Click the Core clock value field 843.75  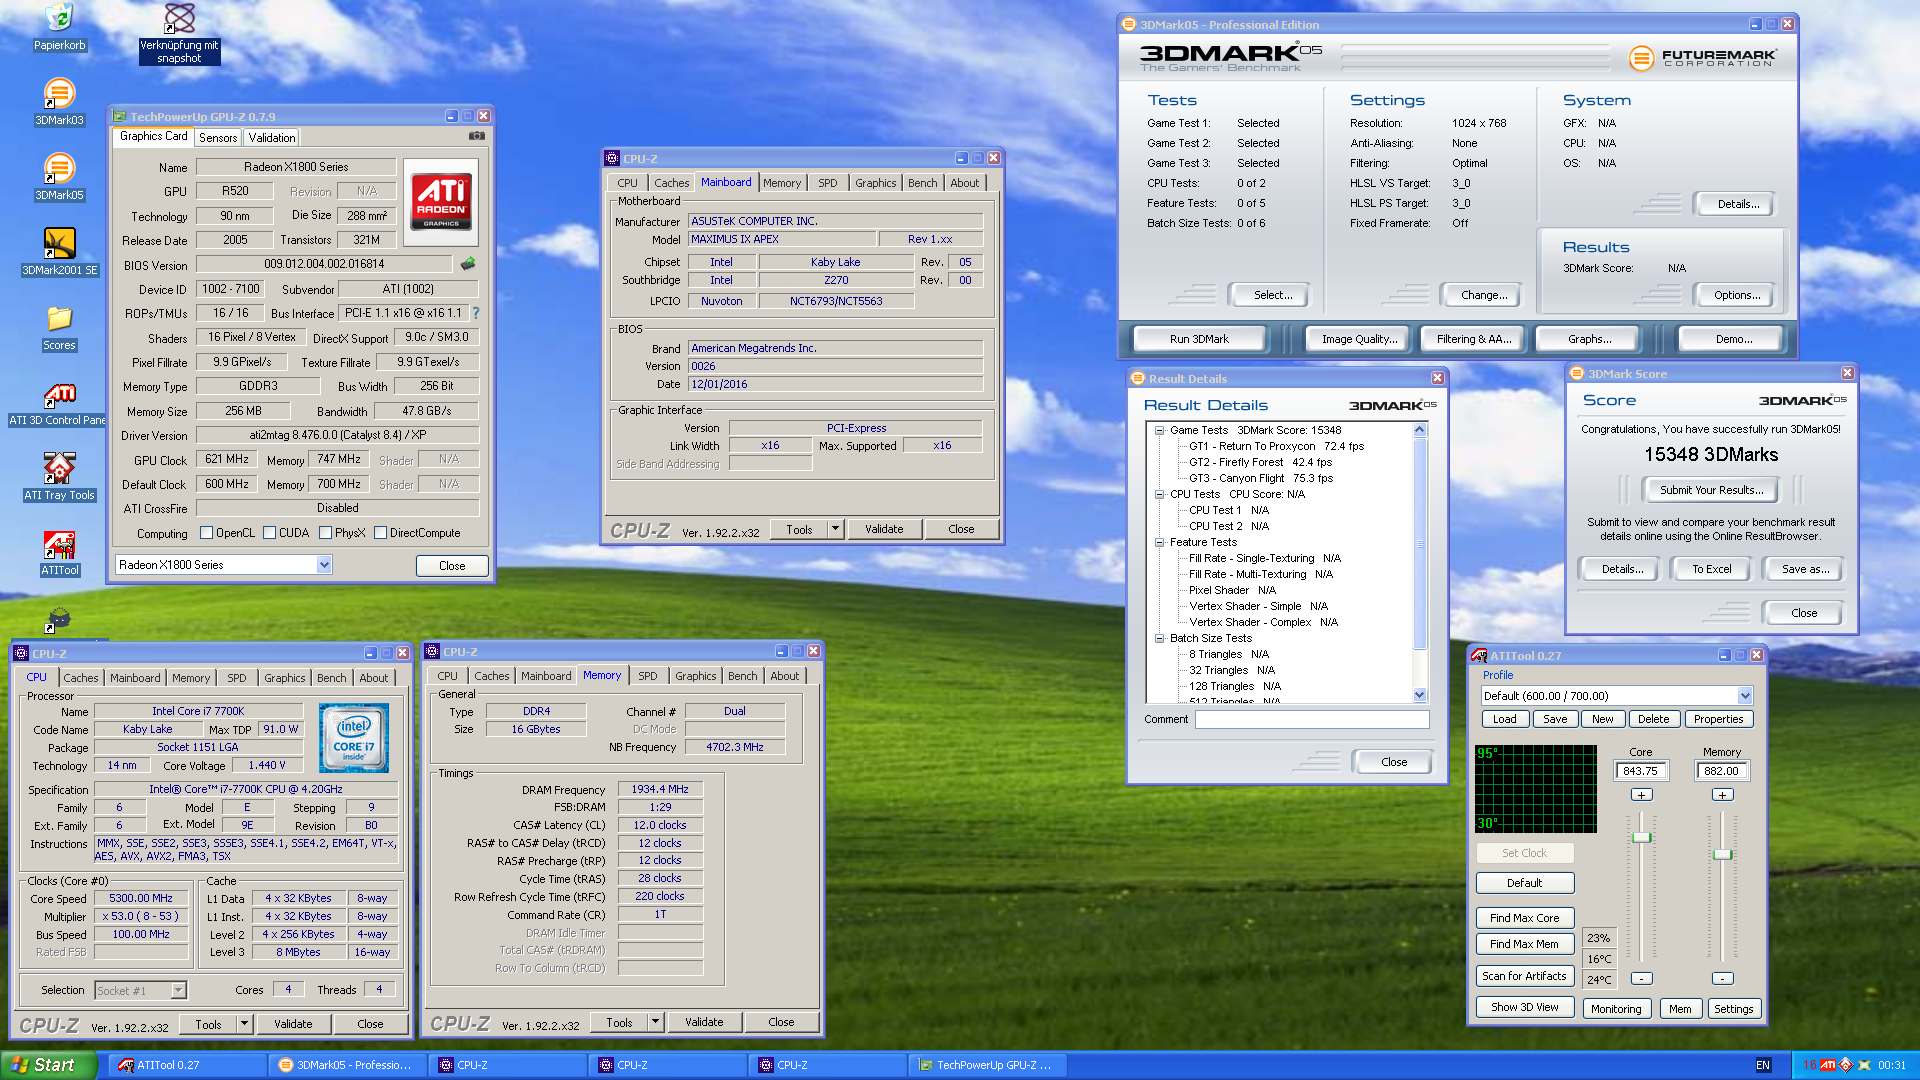[x=1640, y=771]
